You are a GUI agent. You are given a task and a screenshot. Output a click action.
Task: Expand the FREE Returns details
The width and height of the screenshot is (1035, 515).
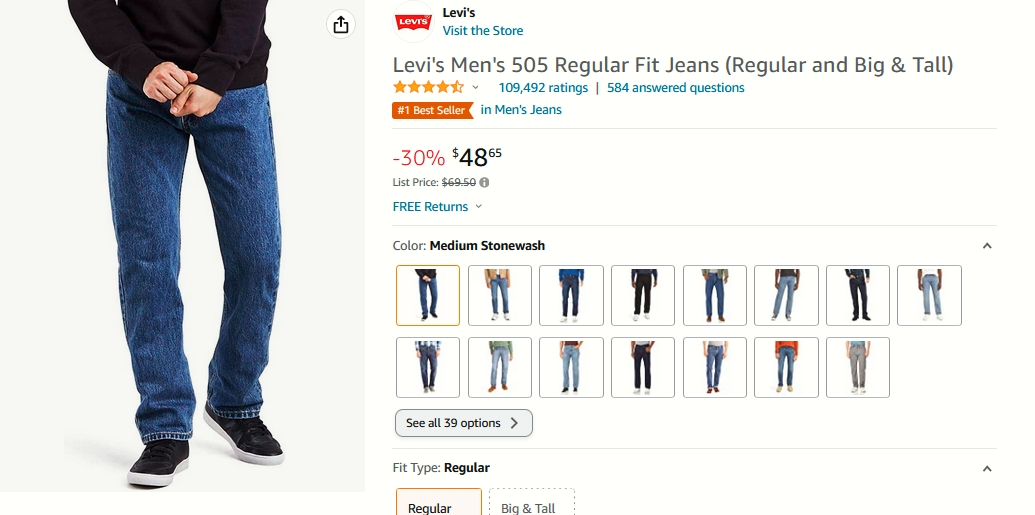[438, 207]
